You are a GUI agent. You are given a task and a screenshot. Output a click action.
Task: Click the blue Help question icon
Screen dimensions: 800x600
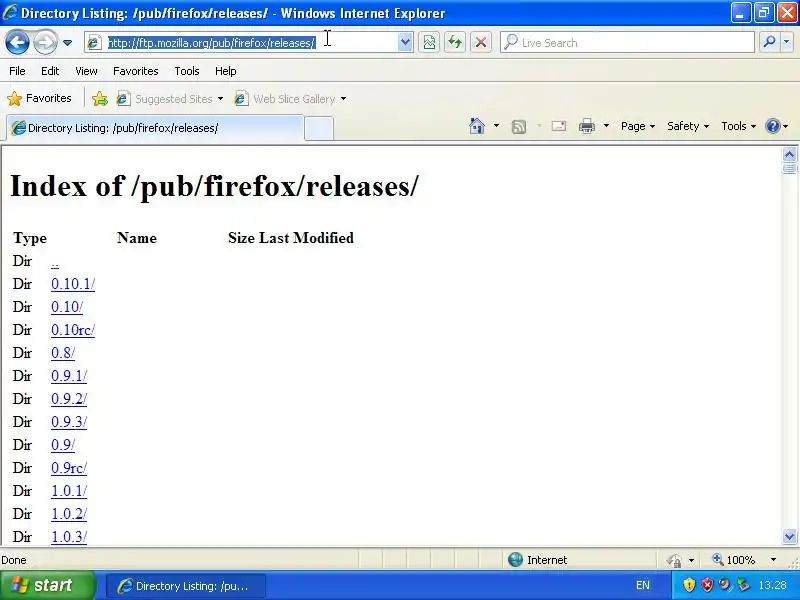tap(773, 126)
